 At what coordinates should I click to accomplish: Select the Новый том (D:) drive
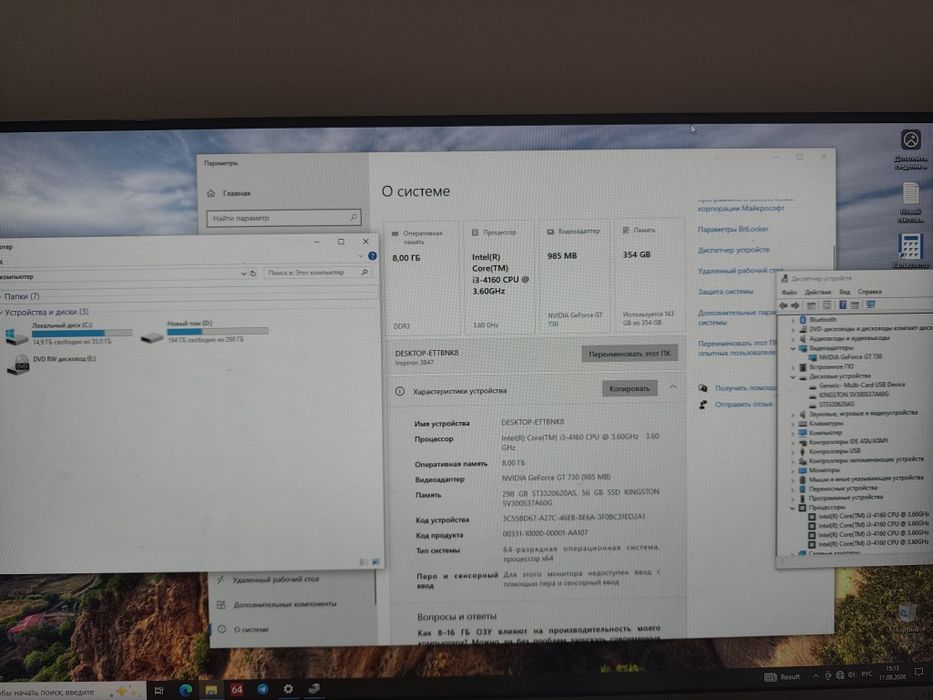pos(204,332)
